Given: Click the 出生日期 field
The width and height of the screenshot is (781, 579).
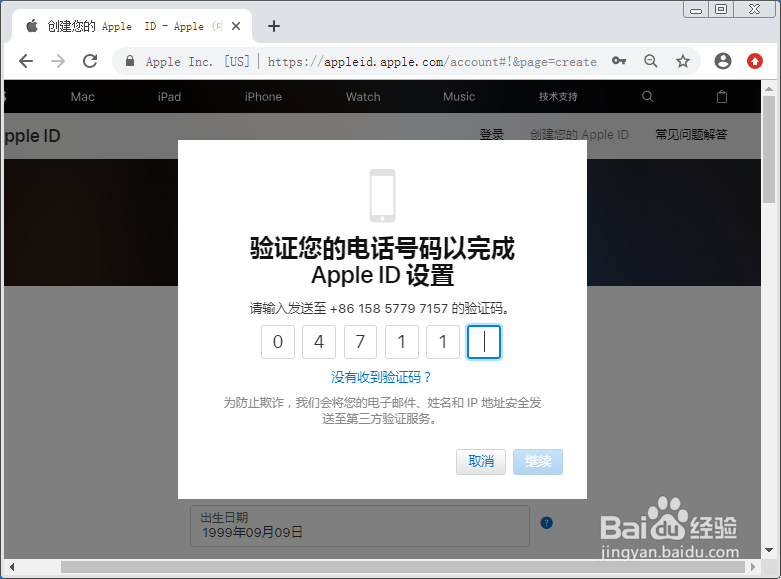Looking at the screenshot, I should [x=360, y=526].
